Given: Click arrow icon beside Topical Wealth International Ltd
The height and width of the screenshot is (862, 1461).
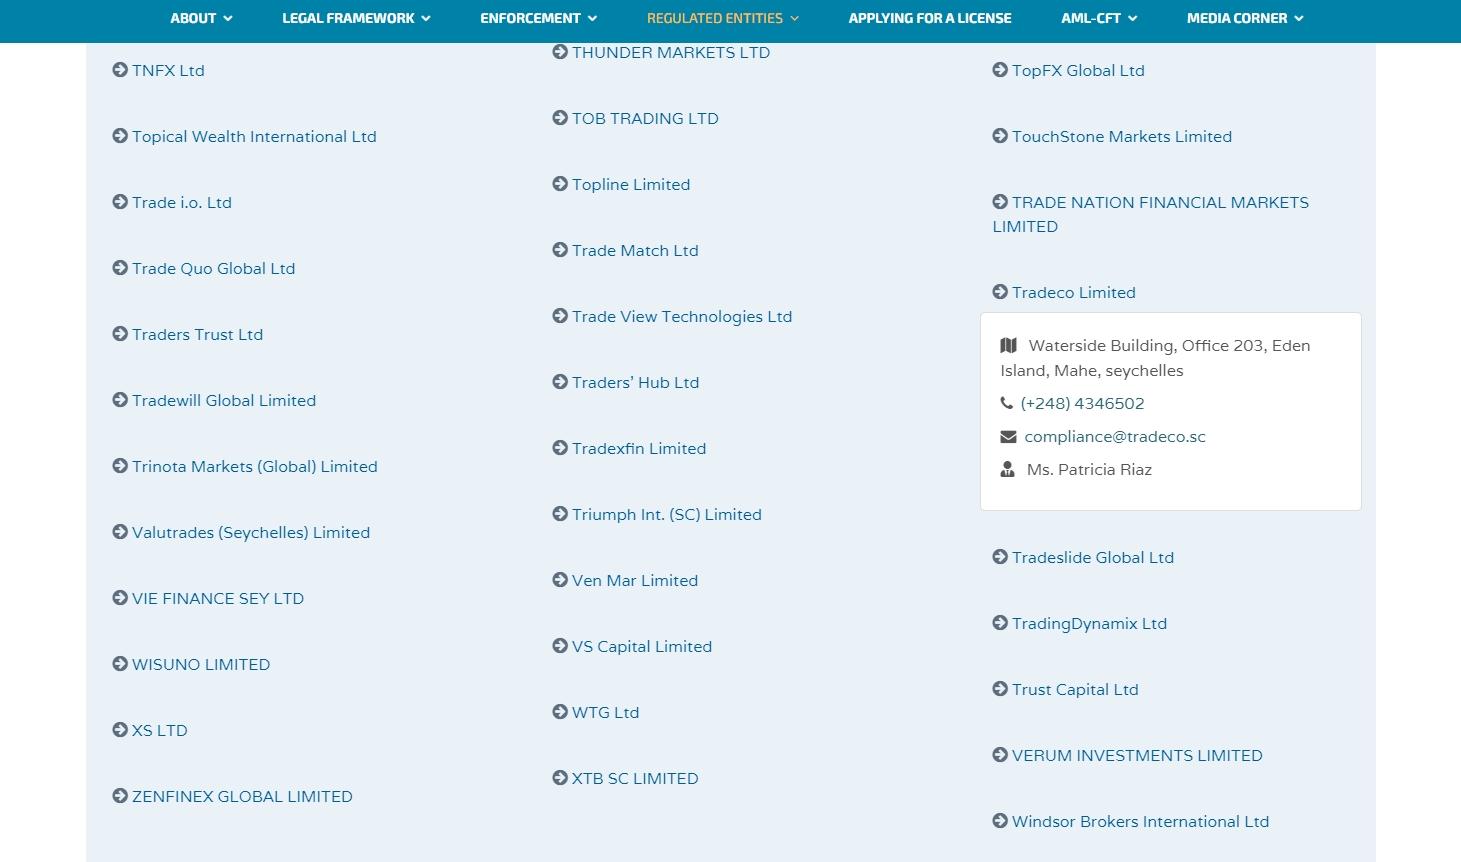Looking at the screenshot, I should pyautogui.click(x=120, y=136).
